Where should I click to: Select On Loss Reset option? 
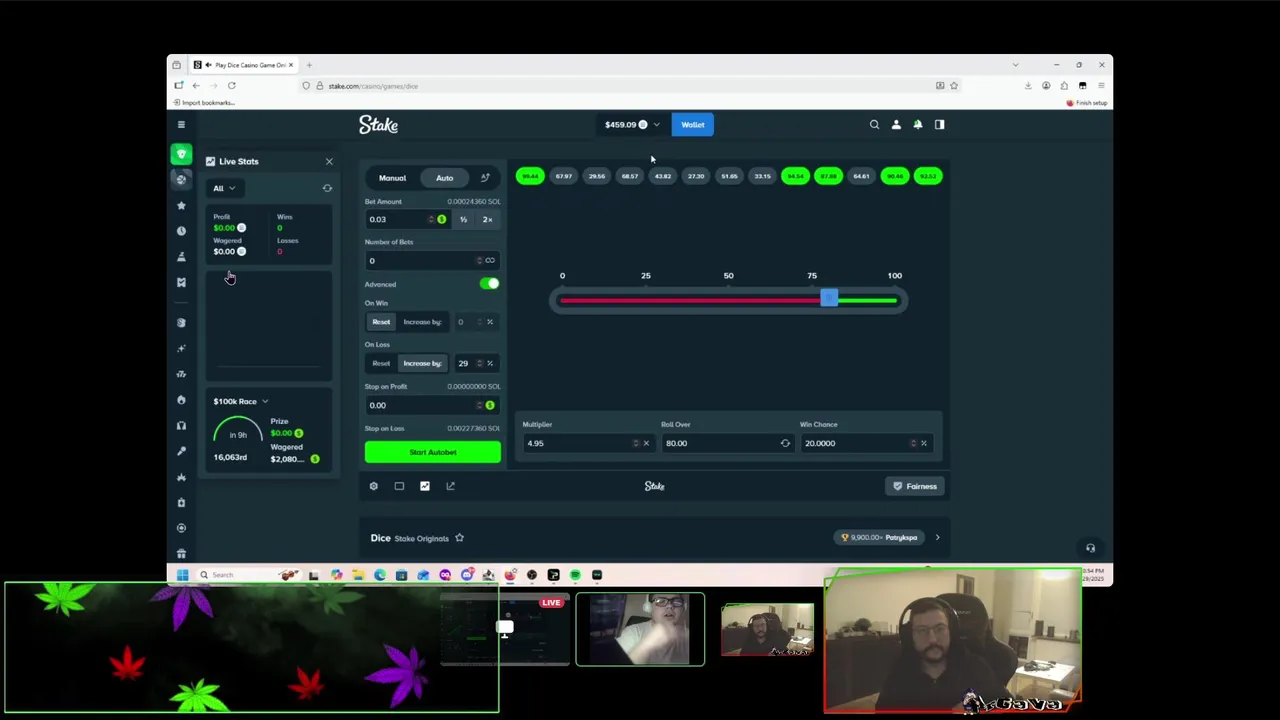pyautogui.click(x=381, y=363)
